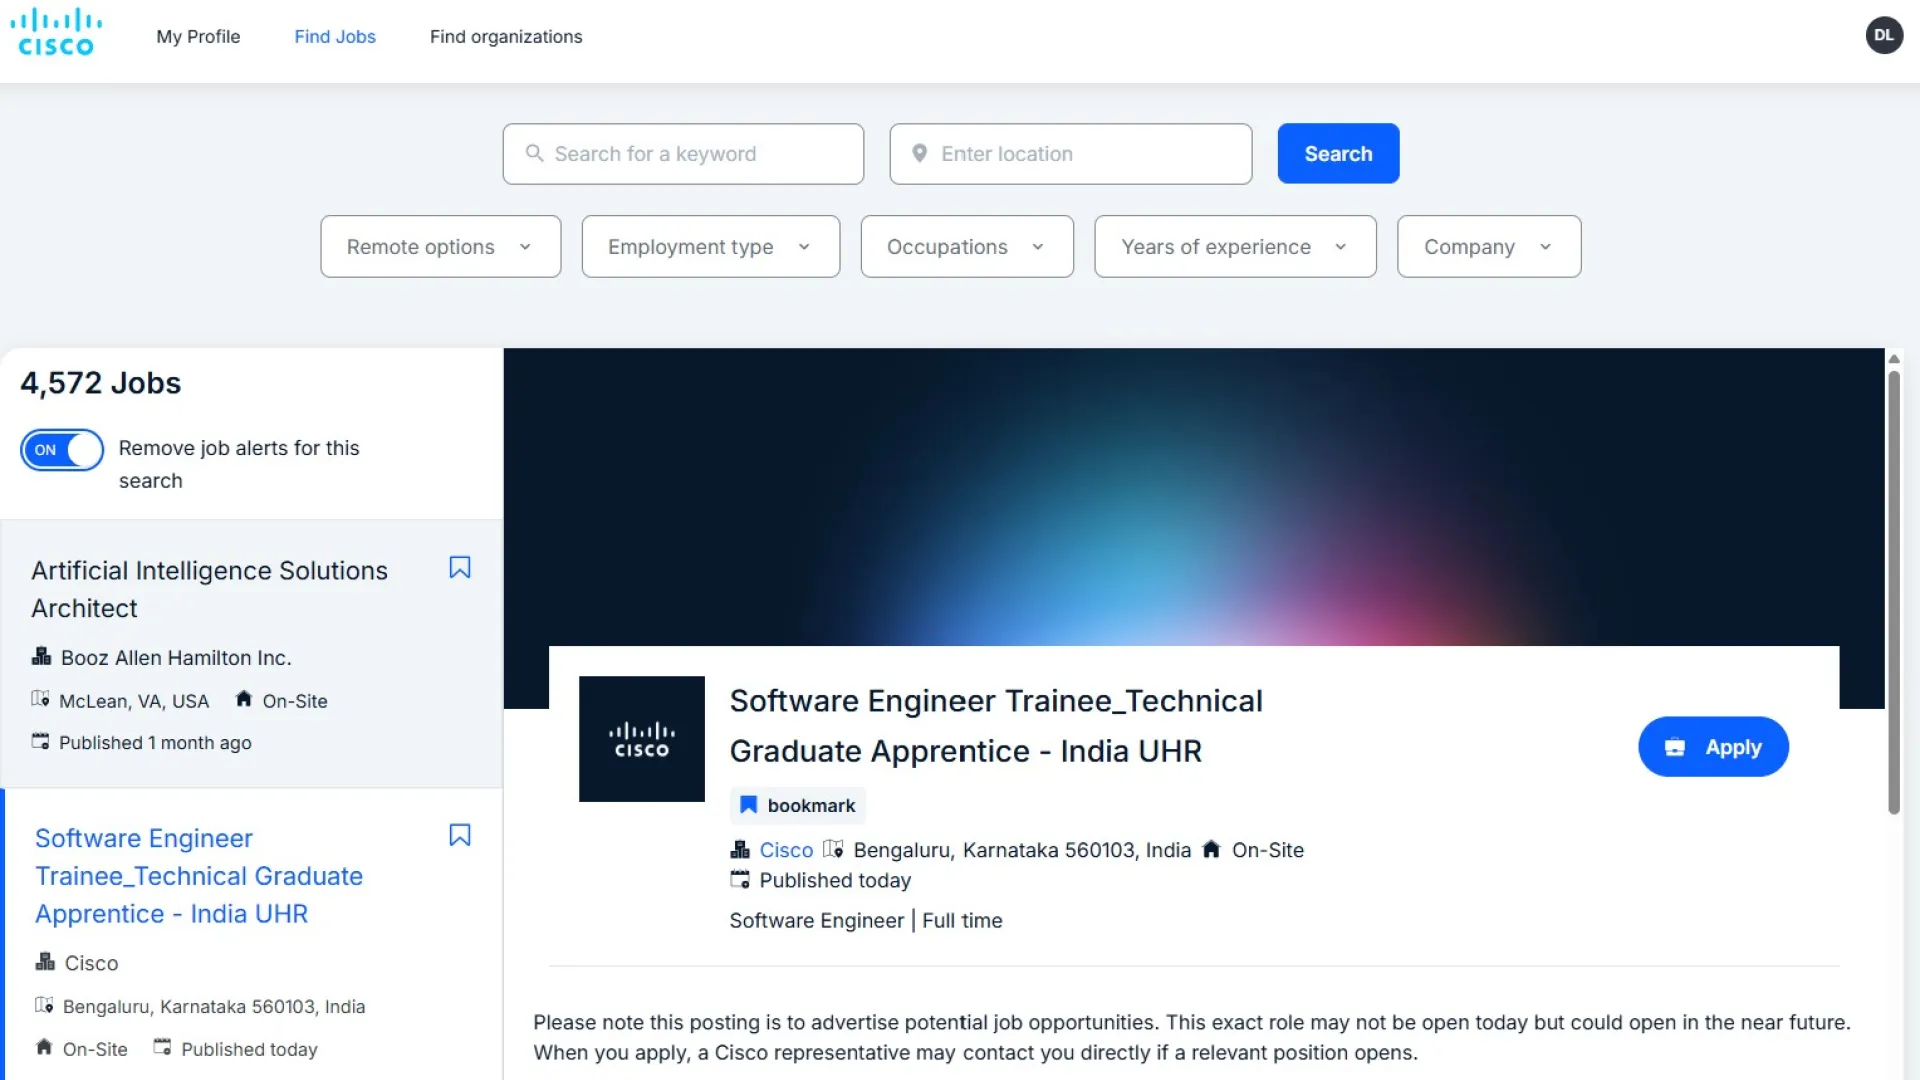Open Artificial Intelligence Solutions Architect job listing
Screen dimensions: 1920x1080
point(209,589)
